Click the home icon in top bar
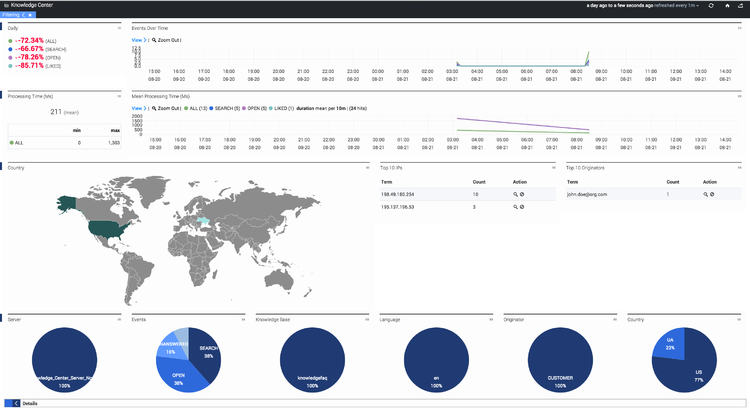 click(x=726, y=5)
